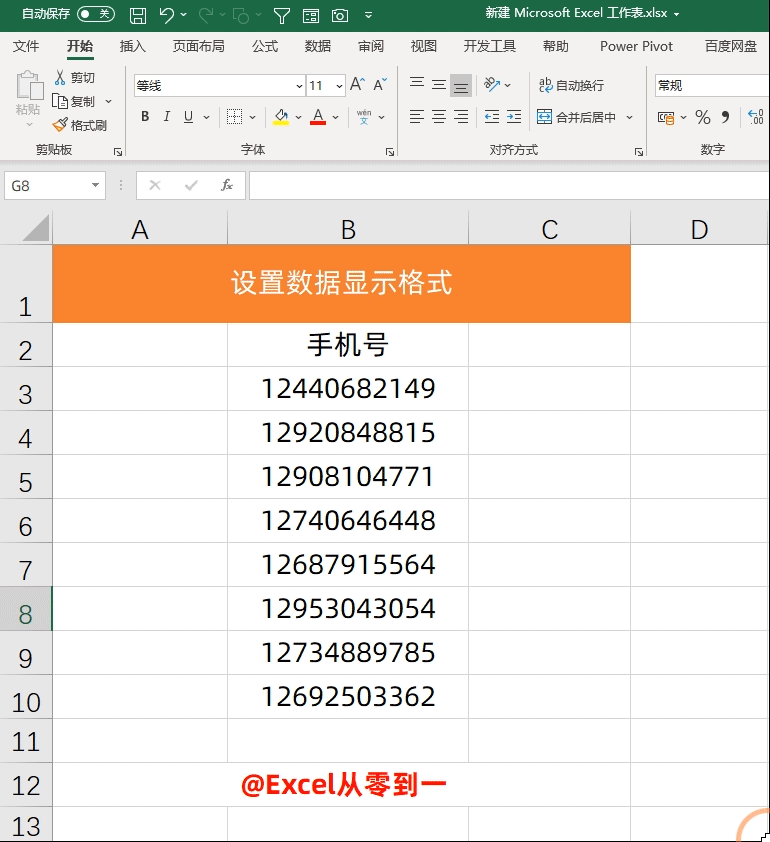This screenshot has width=770, height=842.
Task: Click the Increase Font Size icon
Action: pos(357,85)
